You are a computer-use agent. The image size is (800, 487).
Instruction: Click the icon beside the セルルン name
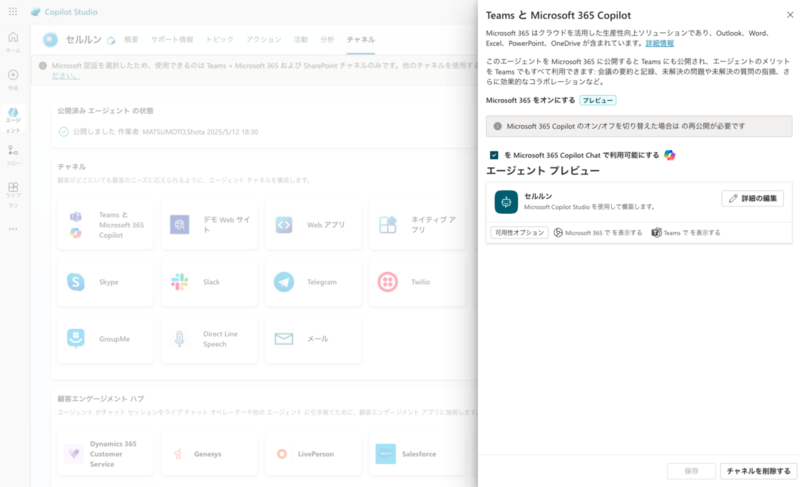[111, 40]
